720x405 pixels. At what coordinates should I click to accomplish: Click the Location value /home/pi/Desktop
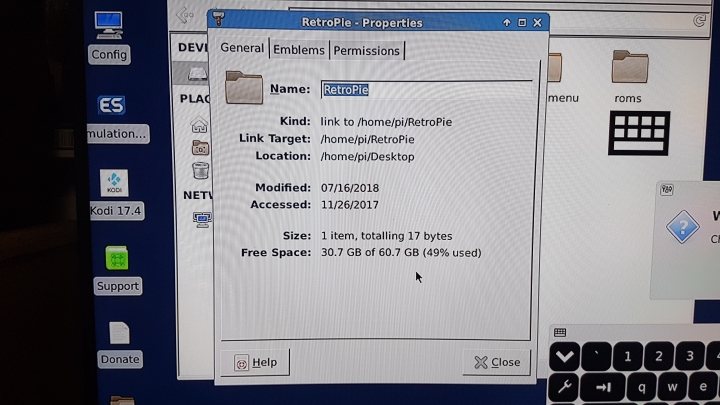[x=367, y=157]
